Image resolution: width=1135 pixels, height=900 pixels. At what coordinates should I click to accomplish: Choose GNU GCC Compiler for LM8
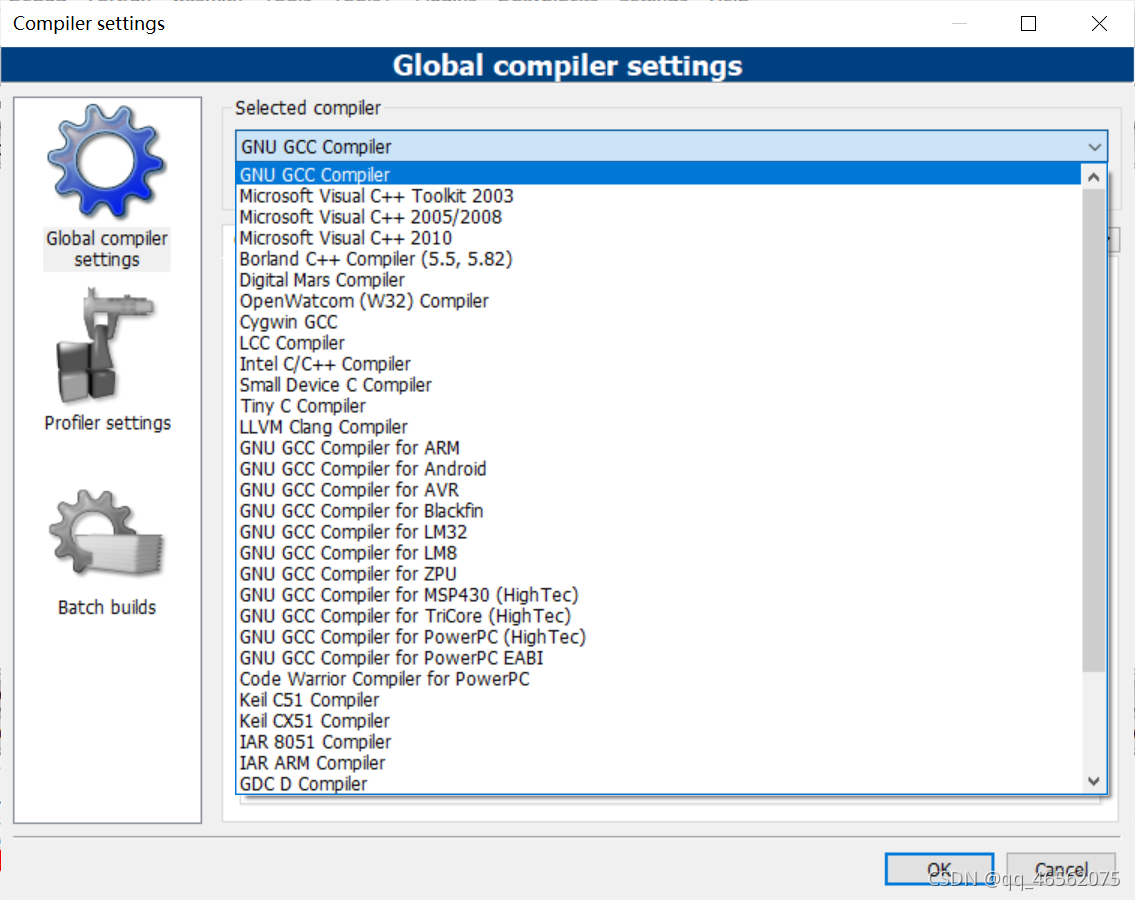pos(658,553)
